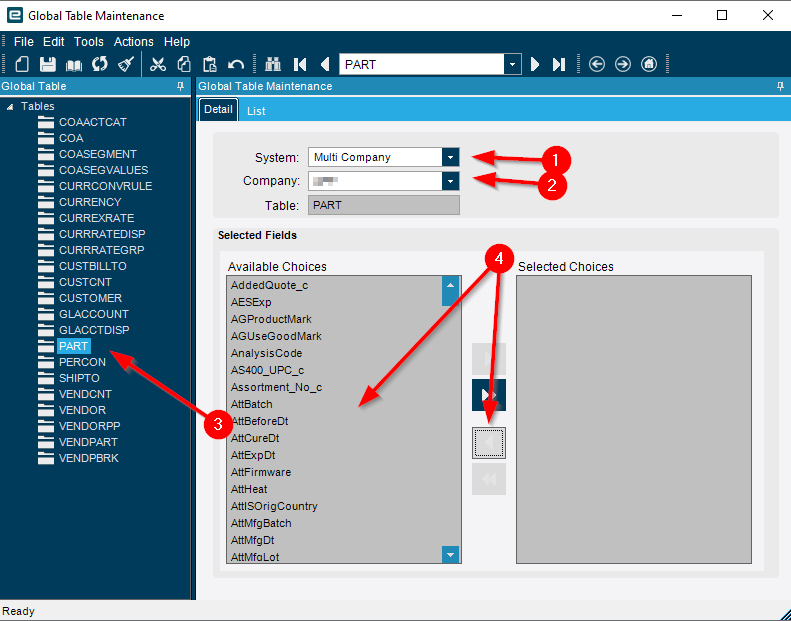Click the Undo arrow icon
Viewport: 791px width, 621px height.
tap(236, 64)
